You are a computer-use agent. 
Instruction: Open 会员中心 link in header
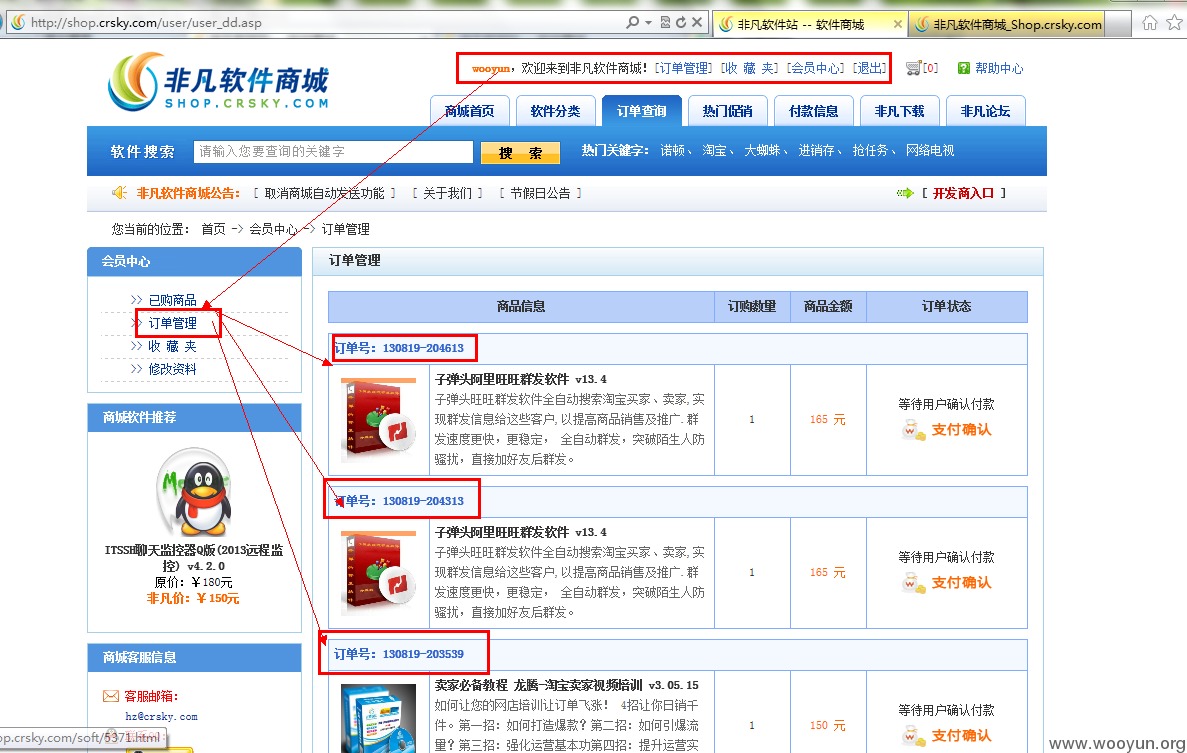[815, 68]
